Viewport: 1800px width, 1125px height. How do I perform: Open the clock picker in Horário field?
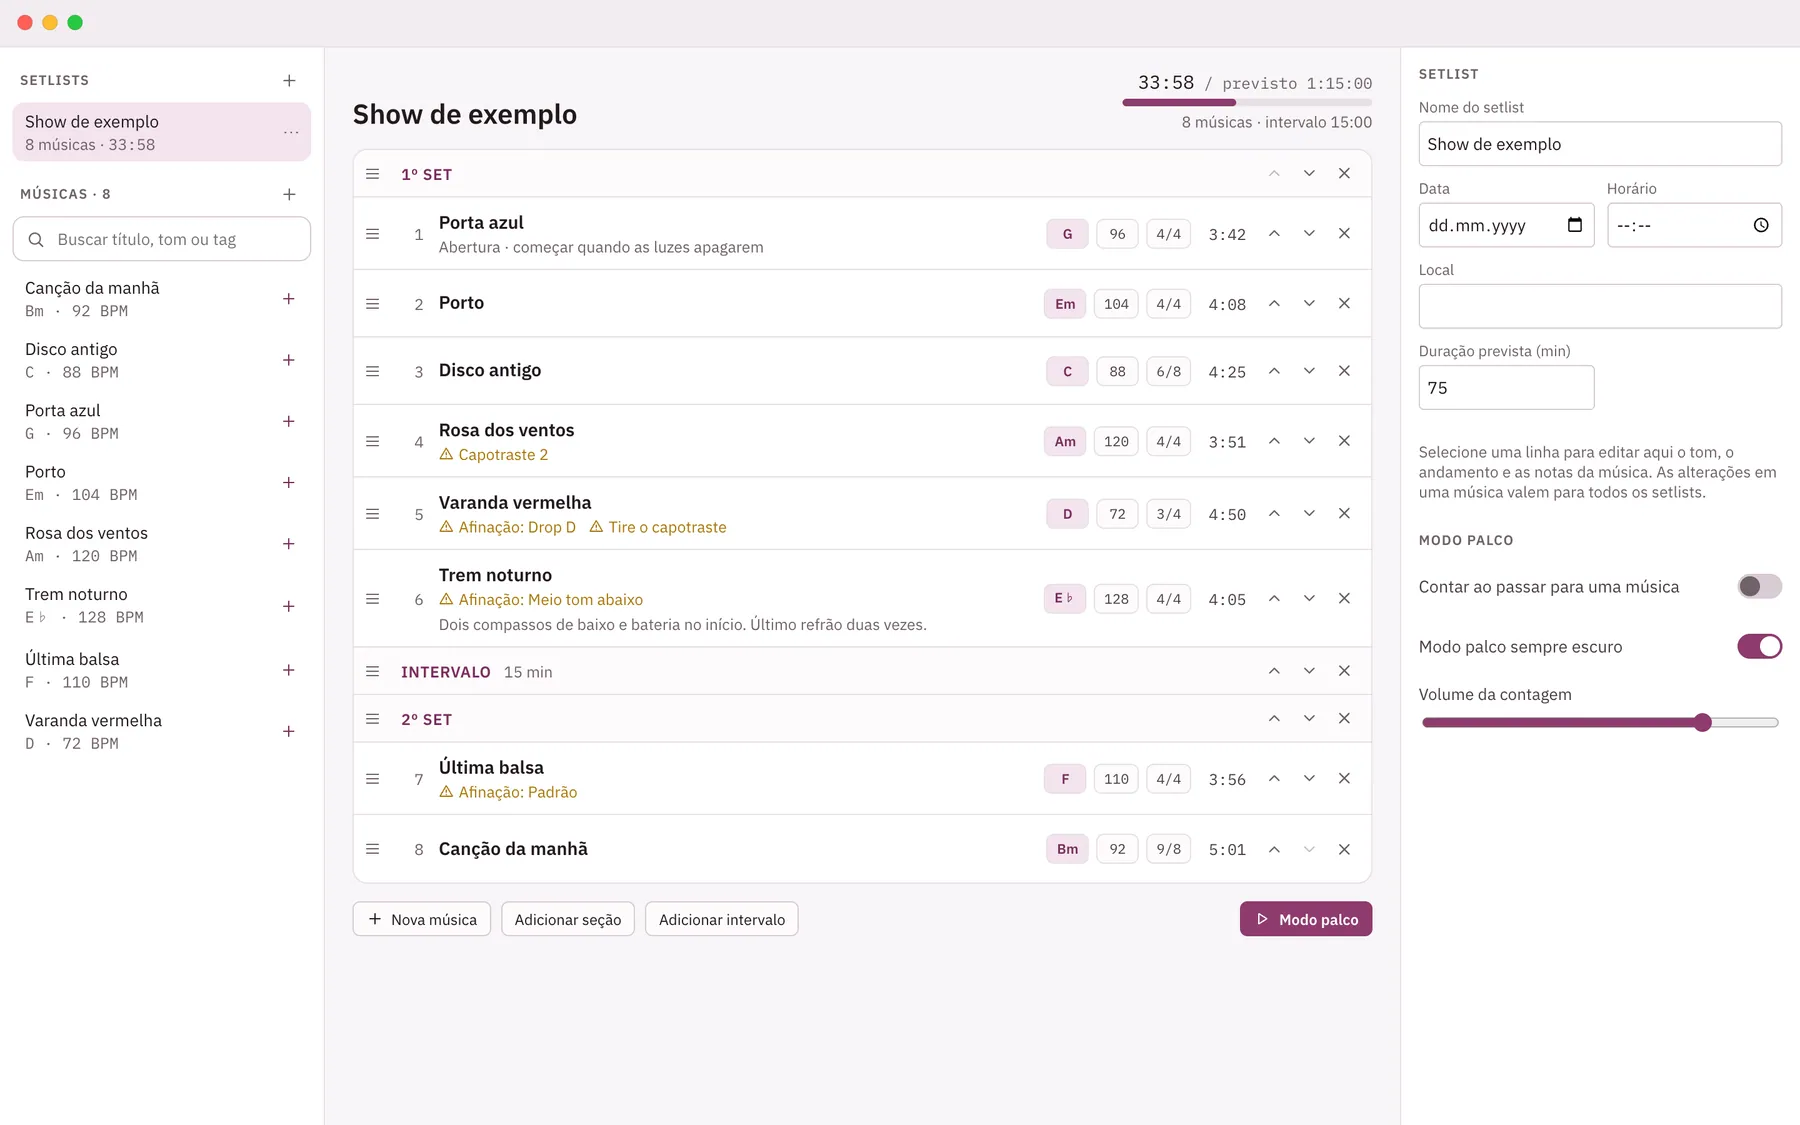click(x=1761, y=225)
